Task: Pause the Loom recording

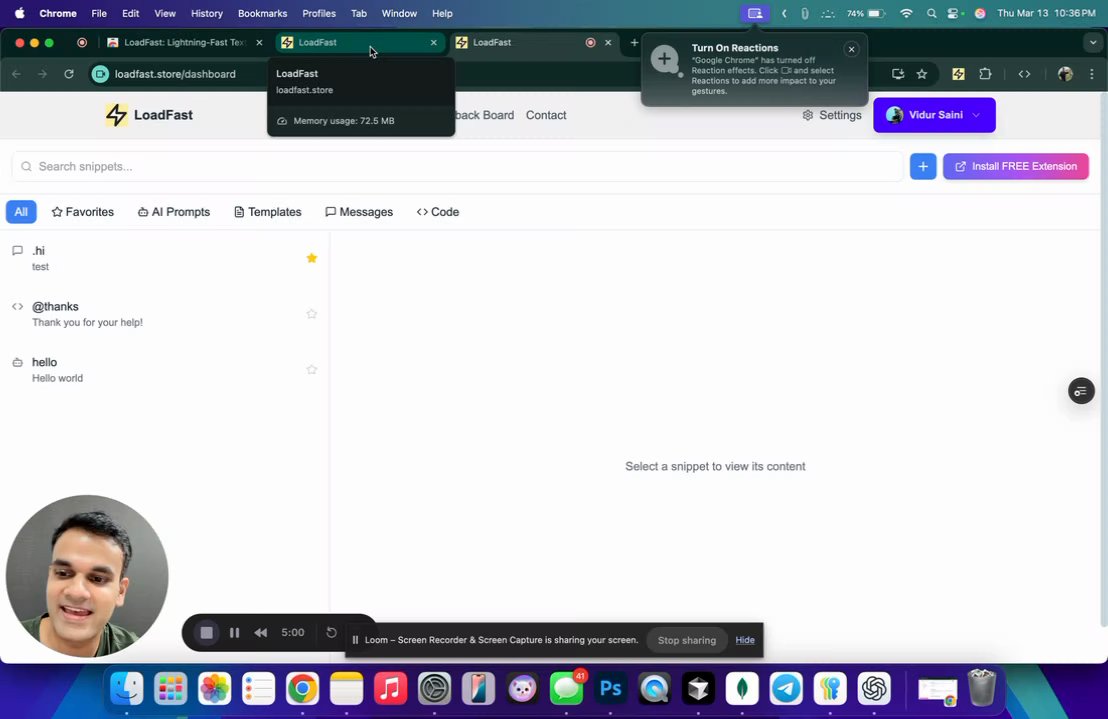Action: pyautogui.click(x=235, y=633)
